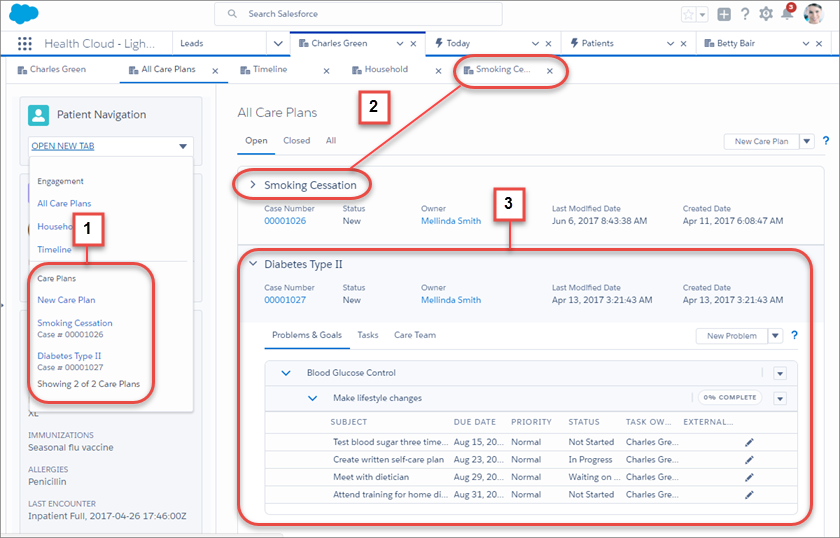Screen dimensions: 840x538
Task: Close the Smoking Ce... subtab
Action: click(550, 71)
